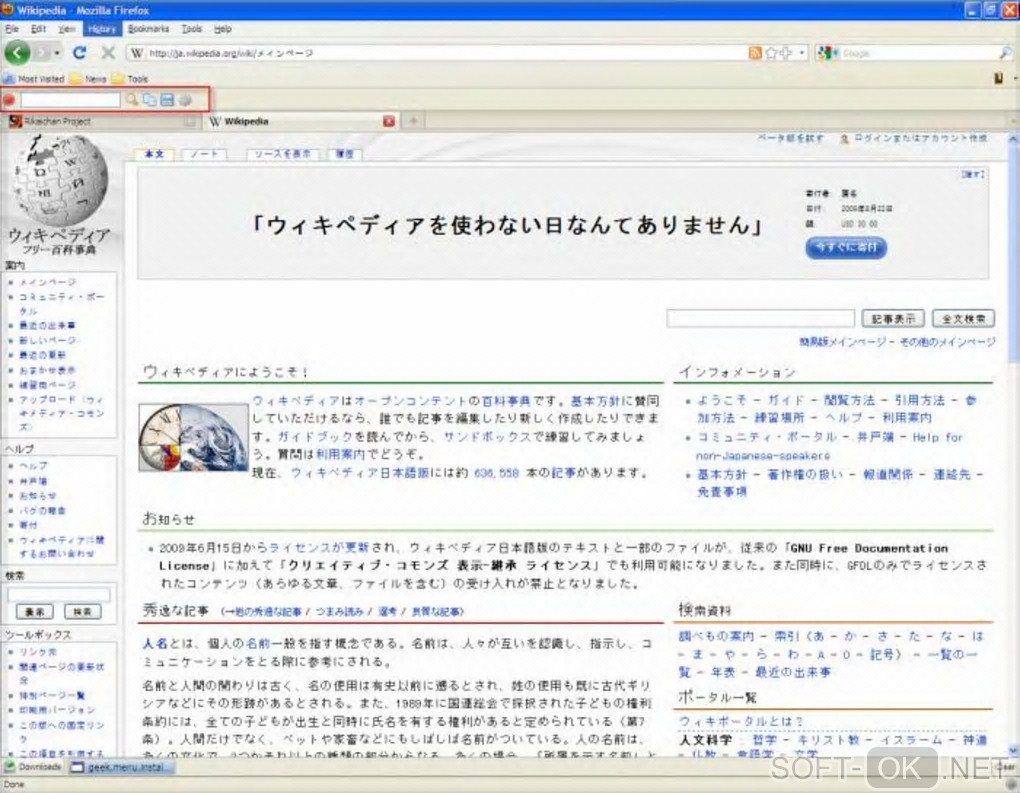This screenshot has height=793, width=1020.
Task: Switch to the Rikaichan Project tab
Action: click(101, 121)
